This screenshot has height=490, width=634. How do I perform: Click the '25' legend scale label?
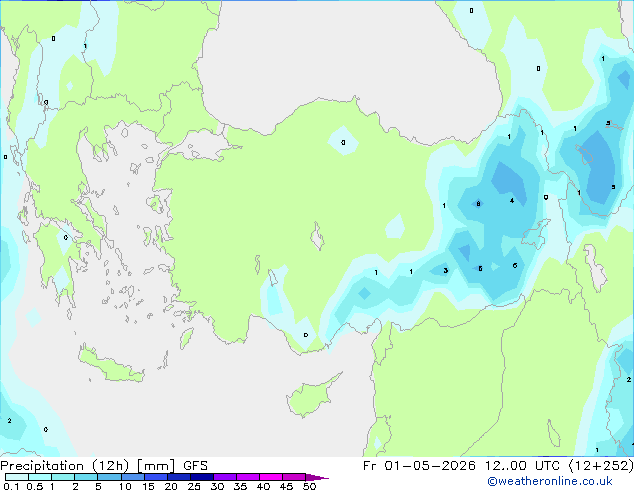click(x=194, y=486)
